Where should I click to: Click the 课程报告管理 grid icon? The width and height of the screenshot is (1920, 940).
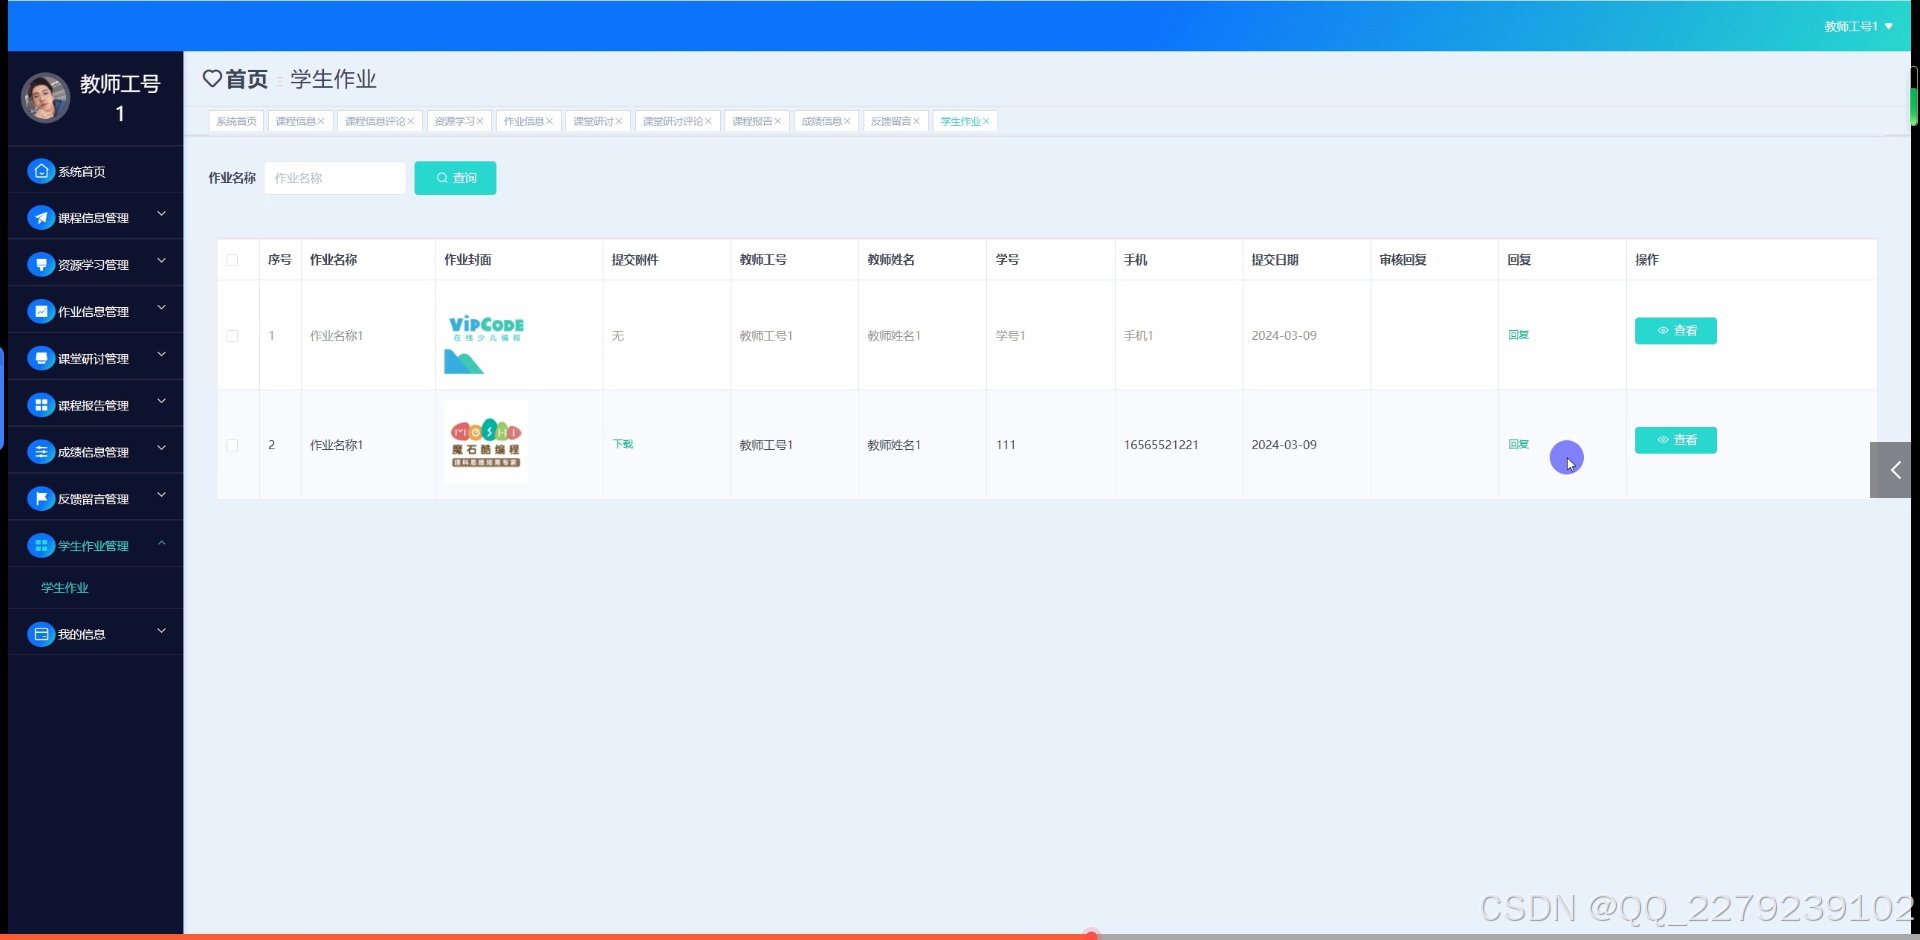tap(41, 405)
